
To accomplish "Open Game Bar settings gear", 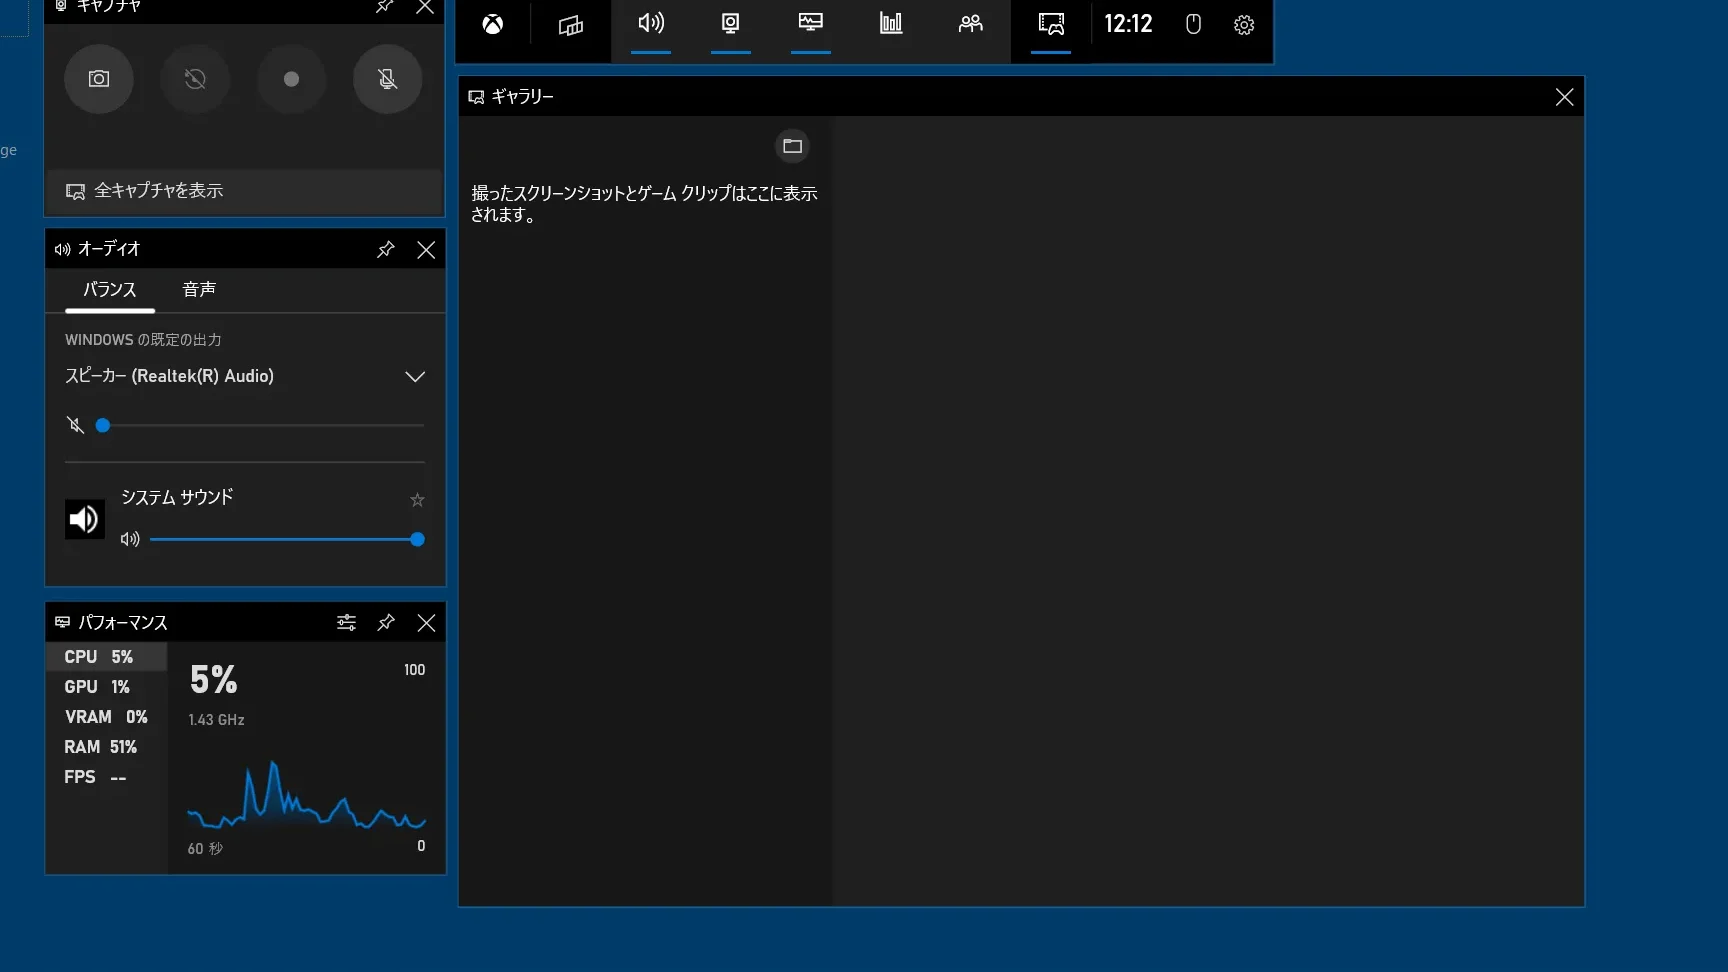I will point(1243,24).
